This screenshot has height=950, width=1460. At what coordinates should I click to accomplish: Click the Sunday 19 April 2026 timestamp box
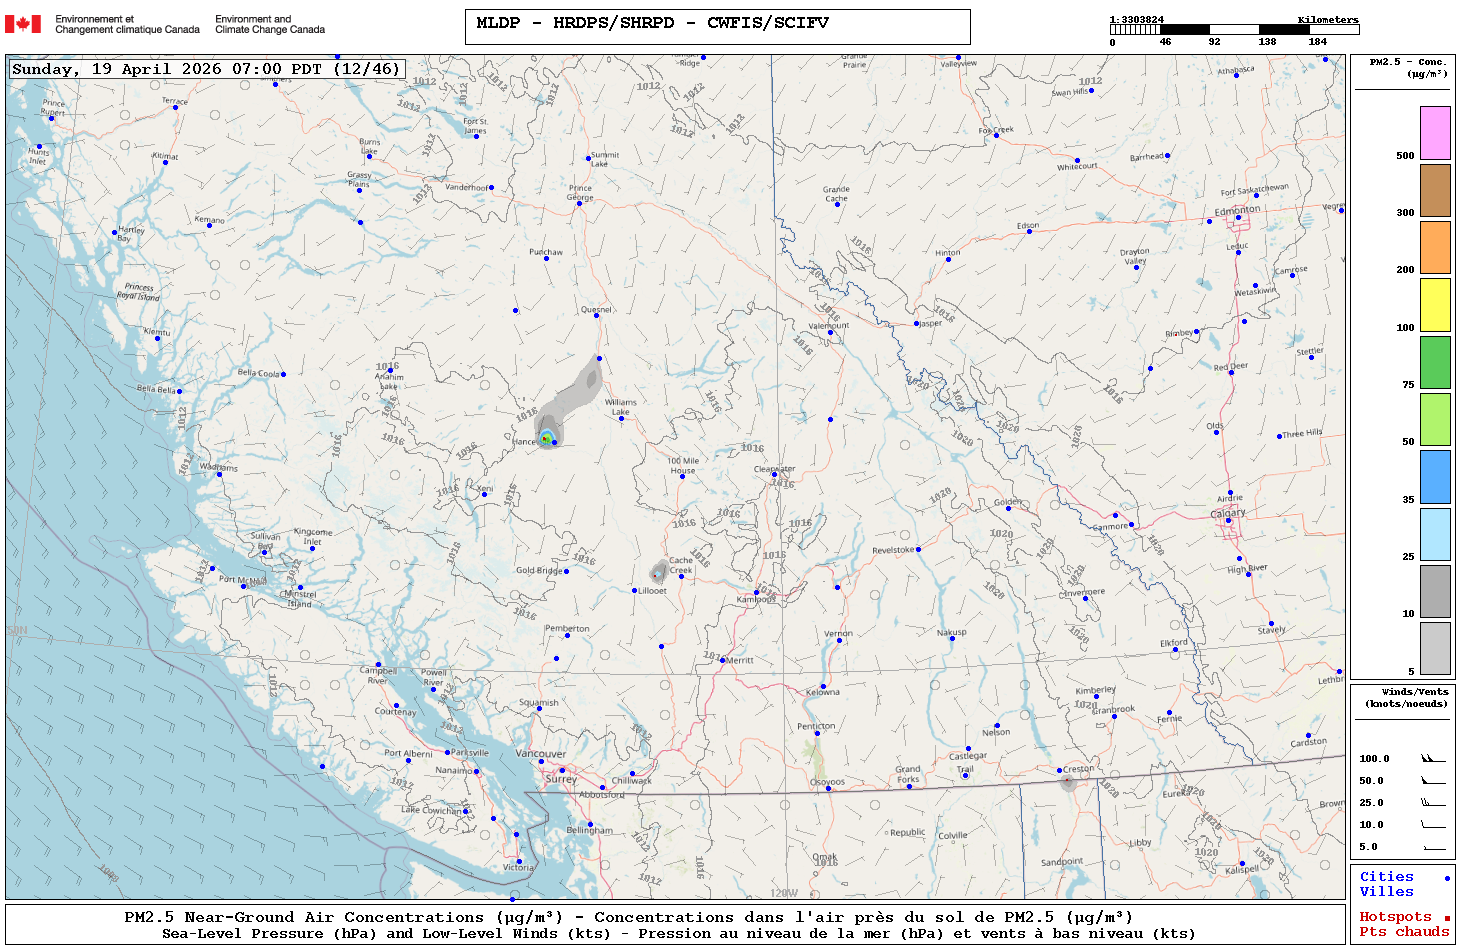tap(207, 69)
